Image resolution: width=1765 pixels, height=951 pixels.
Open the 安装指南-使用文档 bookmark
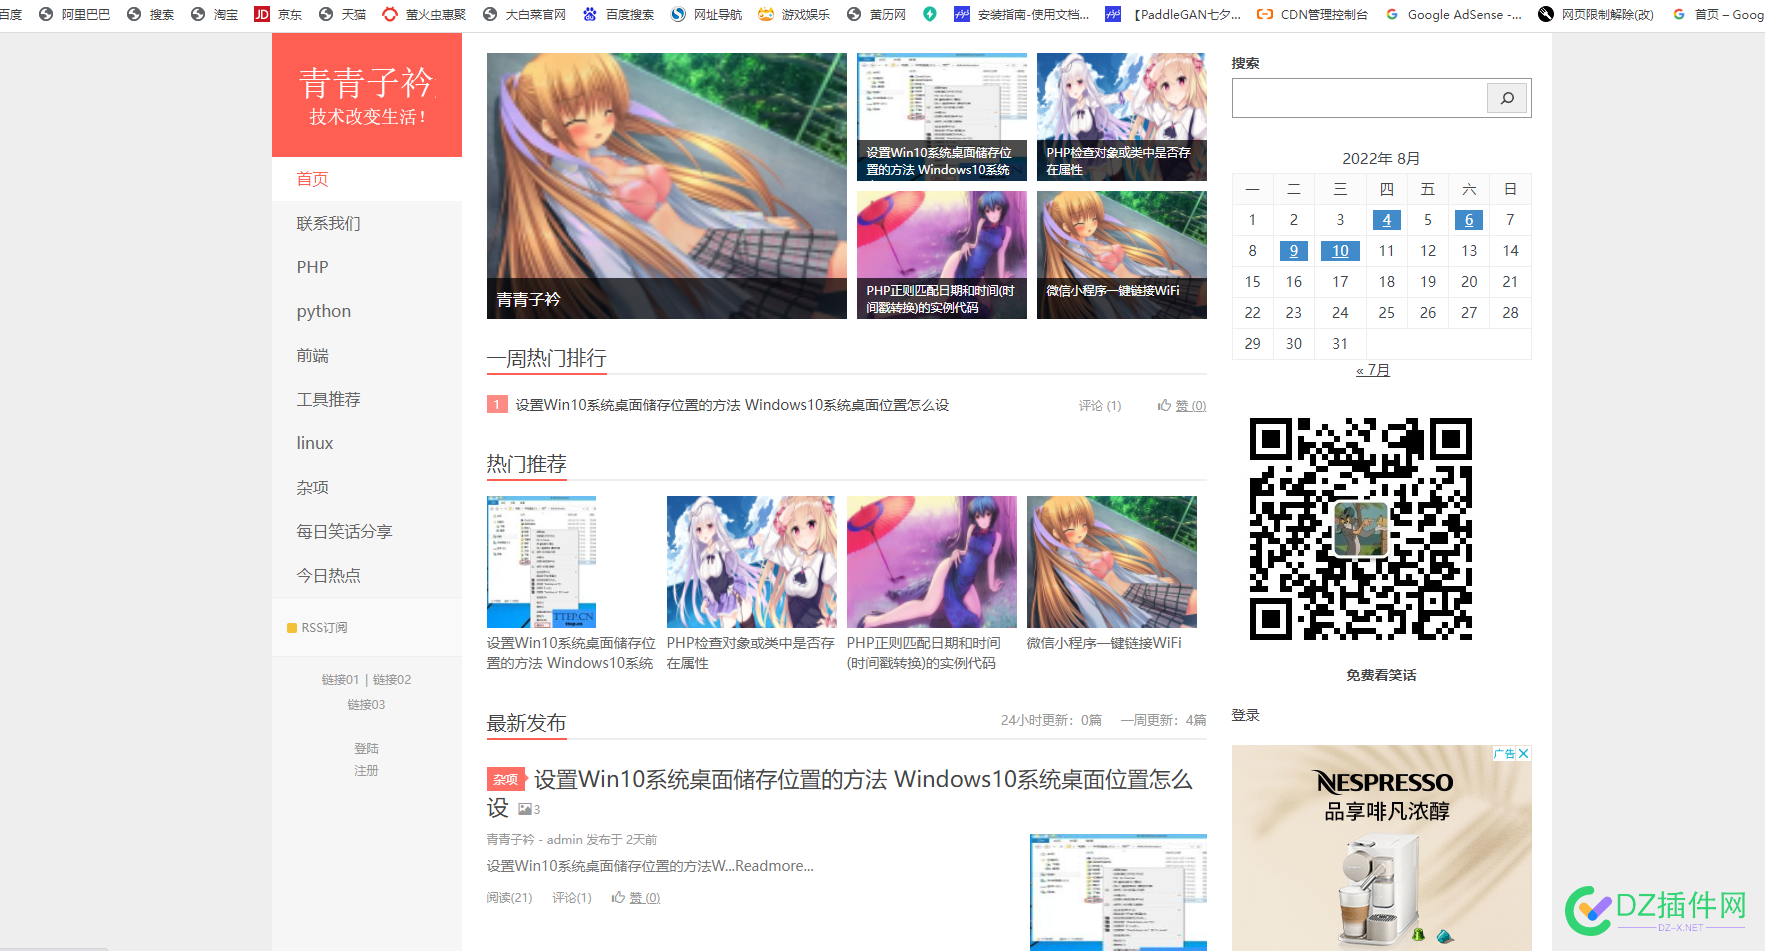click(x=1022, y=14)
